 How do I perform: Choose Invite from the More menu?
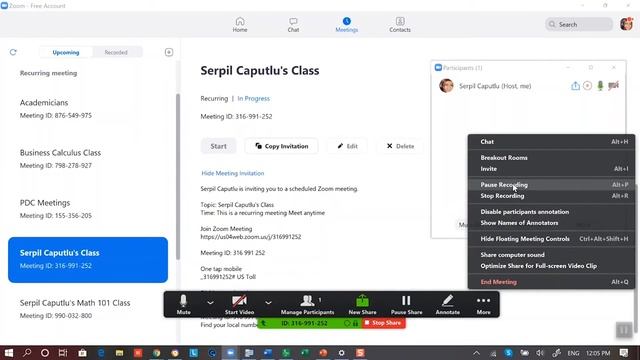pyautogui.click(x=551, y=169)
